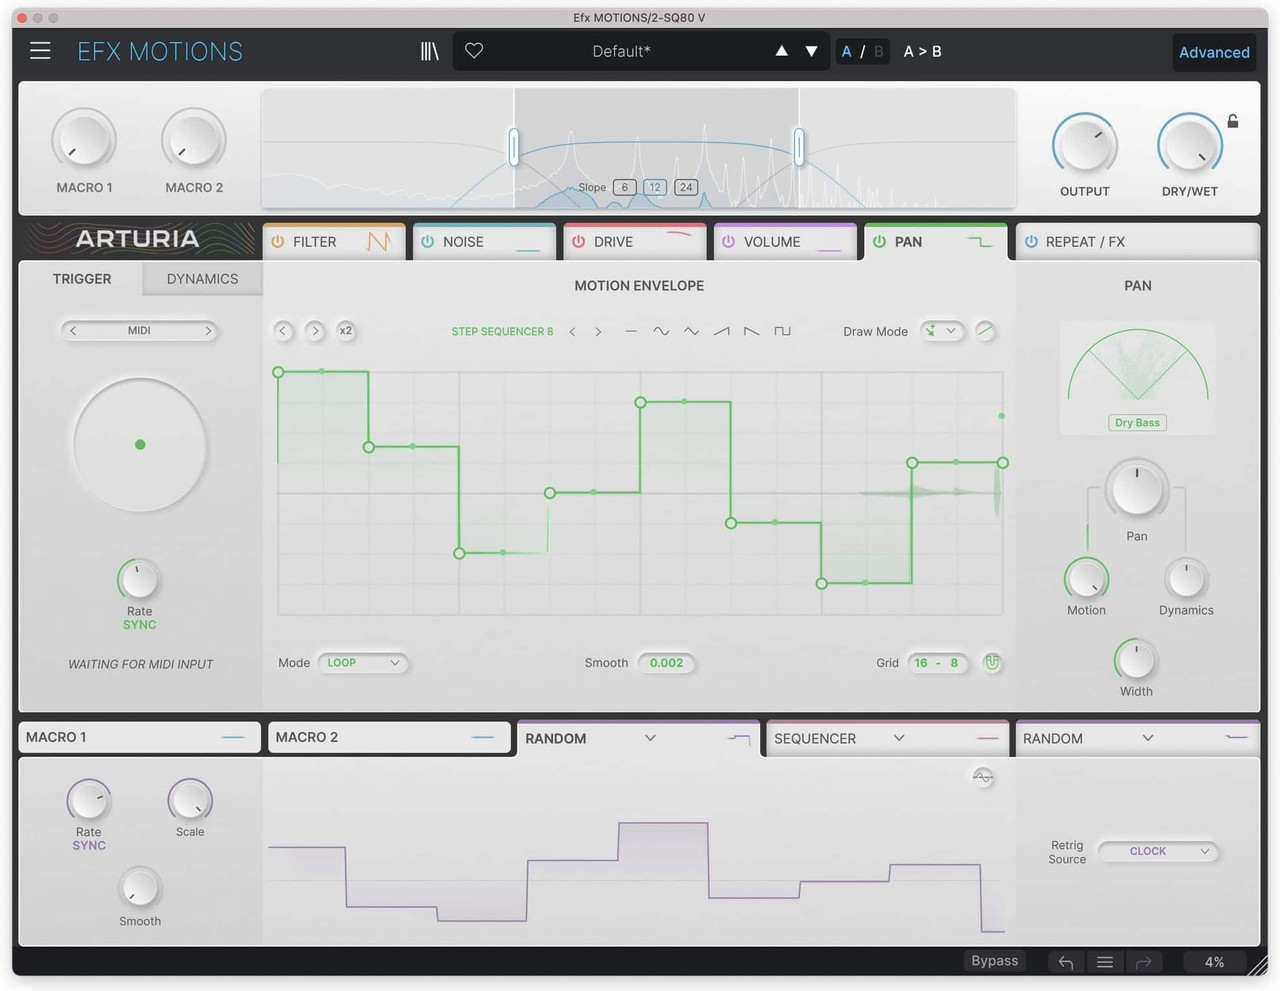Image resolution: width=1280 pixels, height=991 pixels.
Task: Toggle the Filter module power button
Action: (x=278, y=242)
